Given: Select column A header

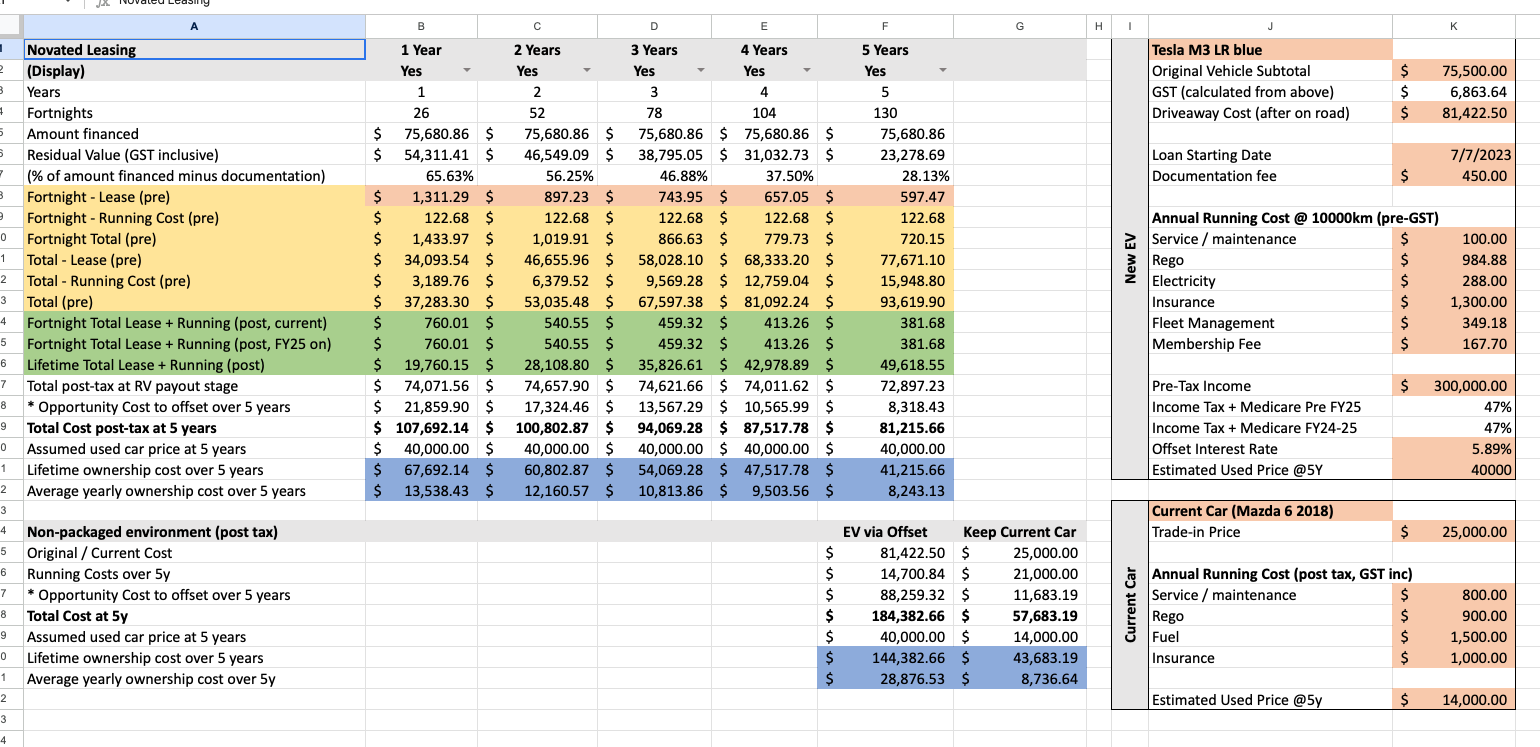Looking at the screenshot, I should [194, 27].
